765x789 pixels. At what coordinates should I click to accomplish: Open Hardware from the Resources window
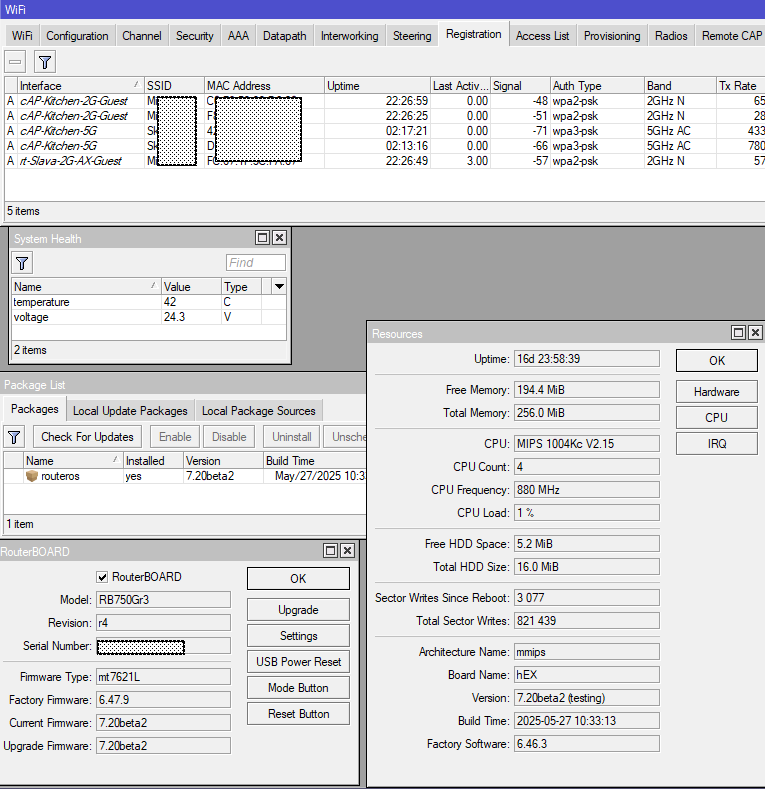(716, 392)
